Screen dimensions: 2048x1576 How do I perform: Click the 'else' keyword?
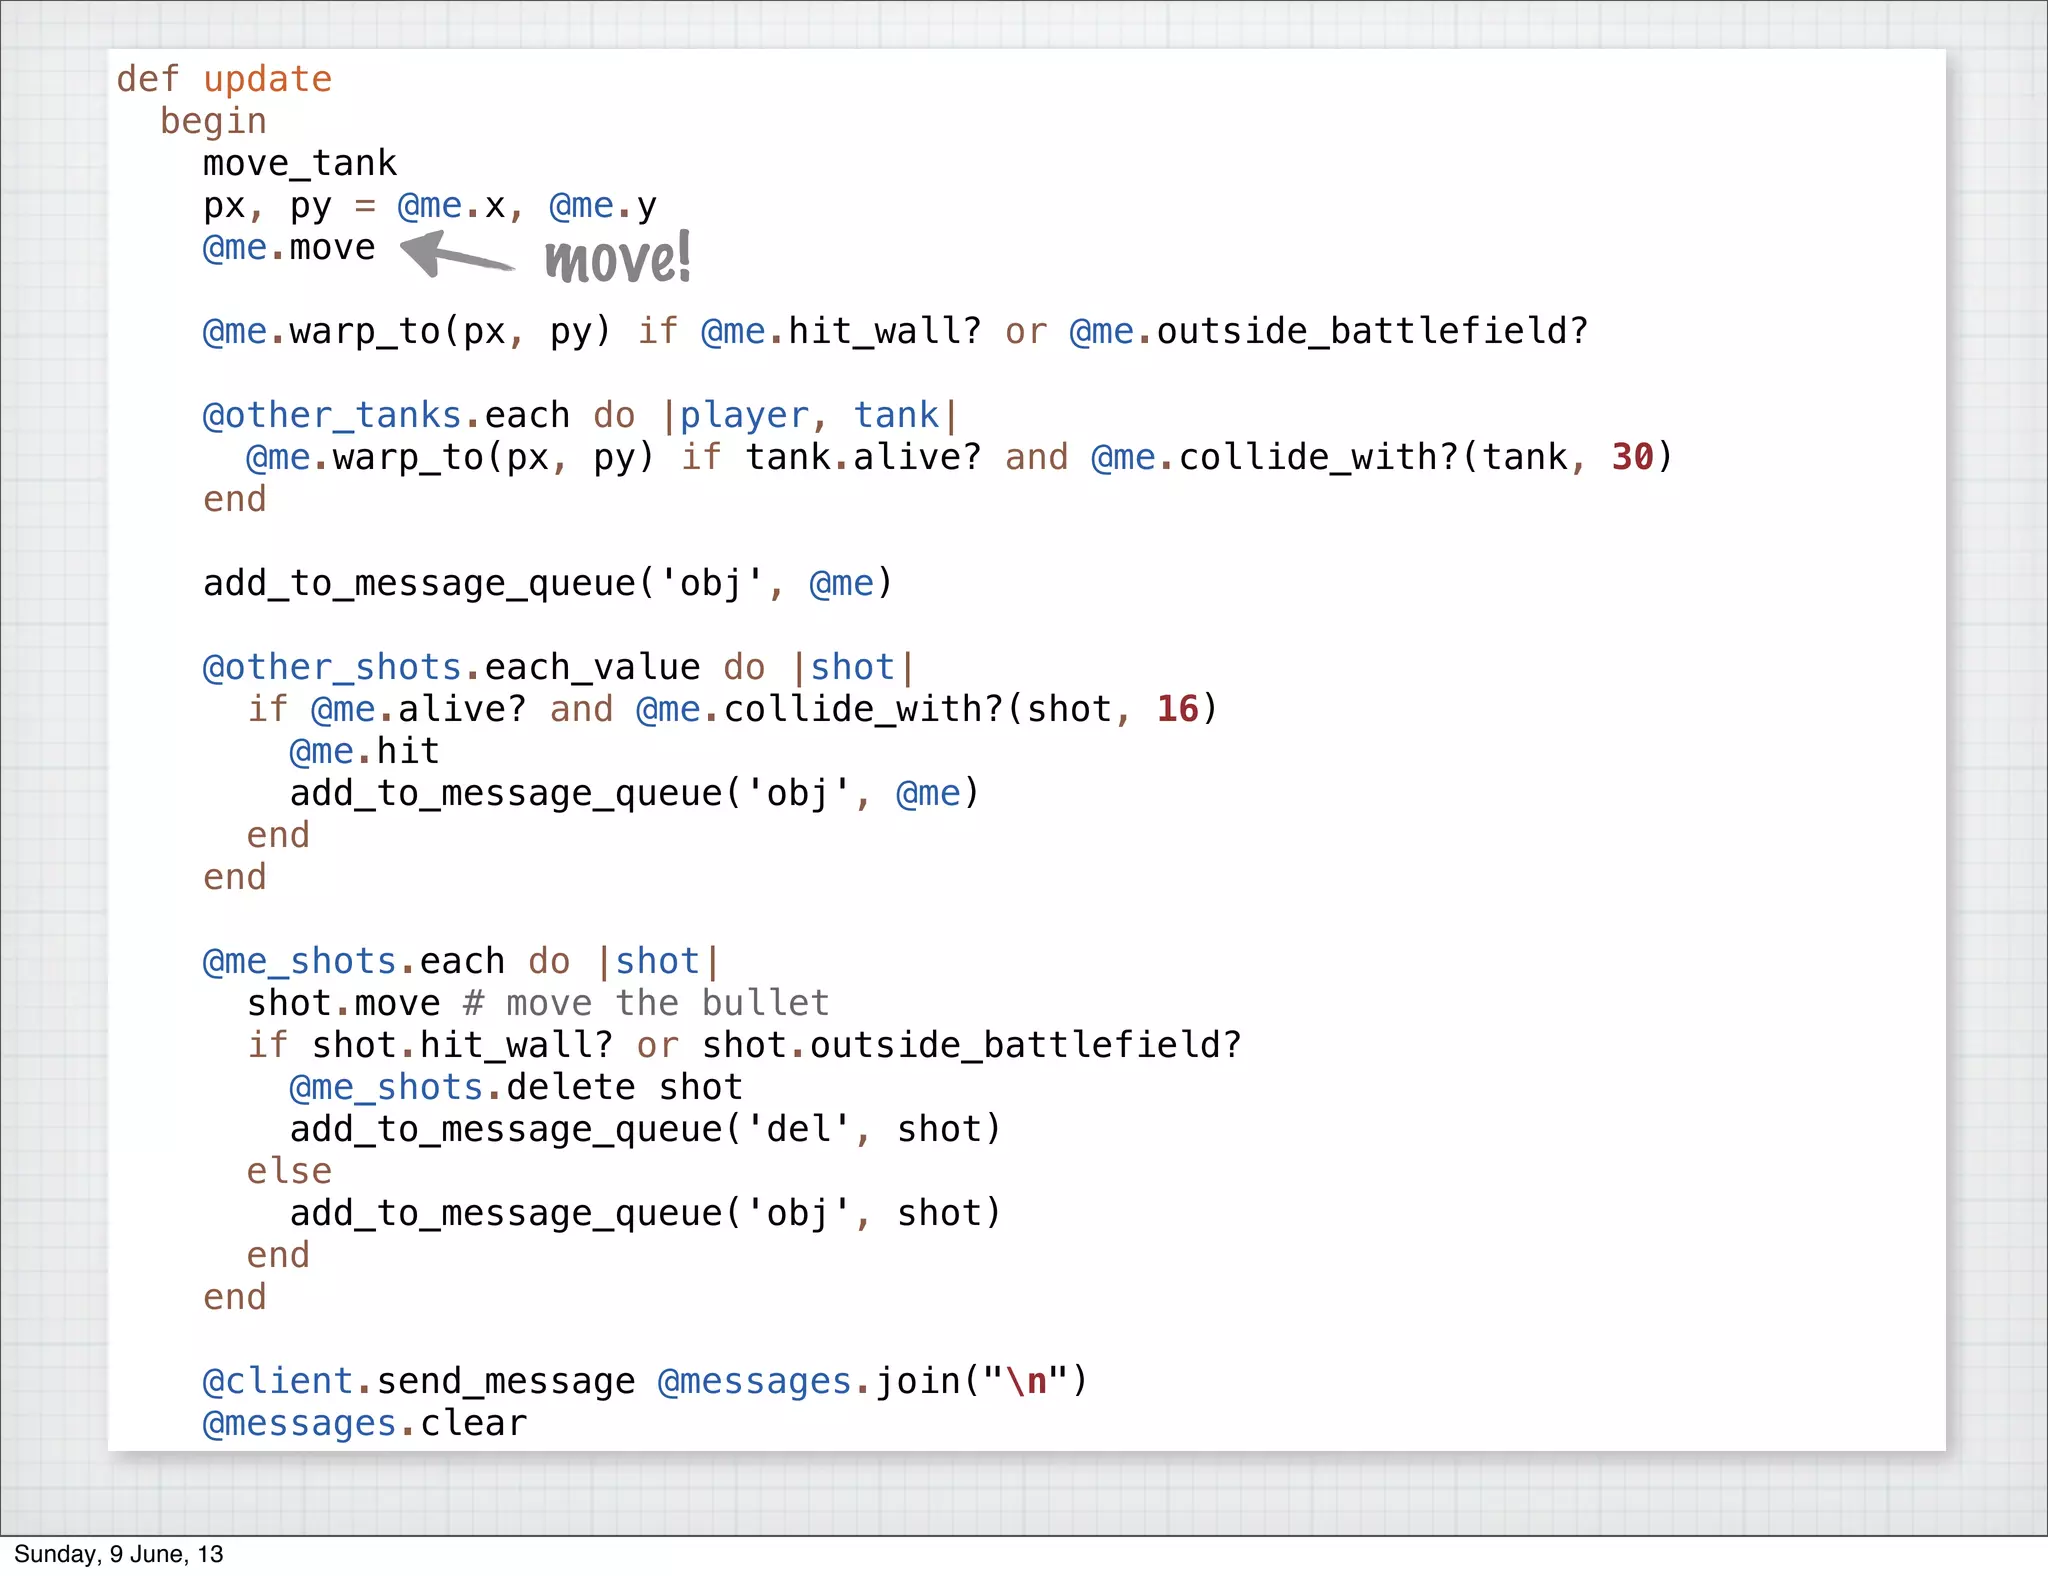pos(289,1171)
